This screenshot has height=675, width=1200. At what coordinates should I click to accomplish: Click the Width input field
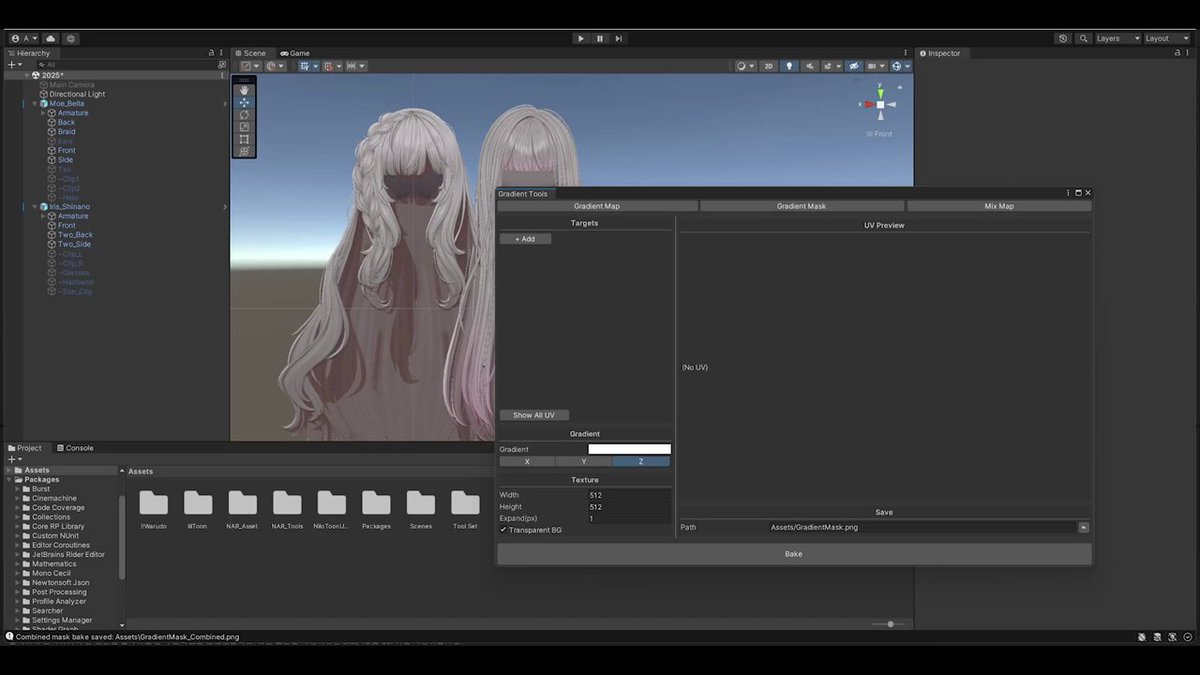(629, 495)
